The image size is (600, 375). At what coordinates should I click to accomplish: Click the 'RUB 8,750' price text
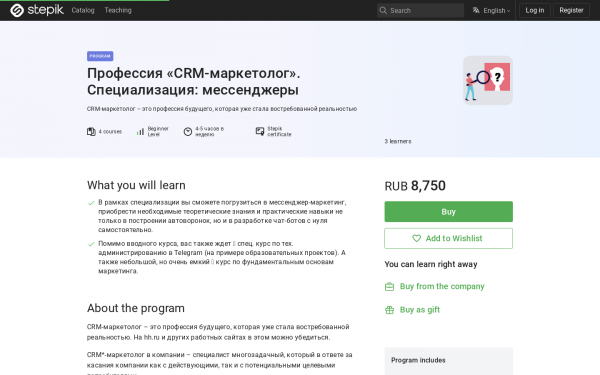click(415, 186)
